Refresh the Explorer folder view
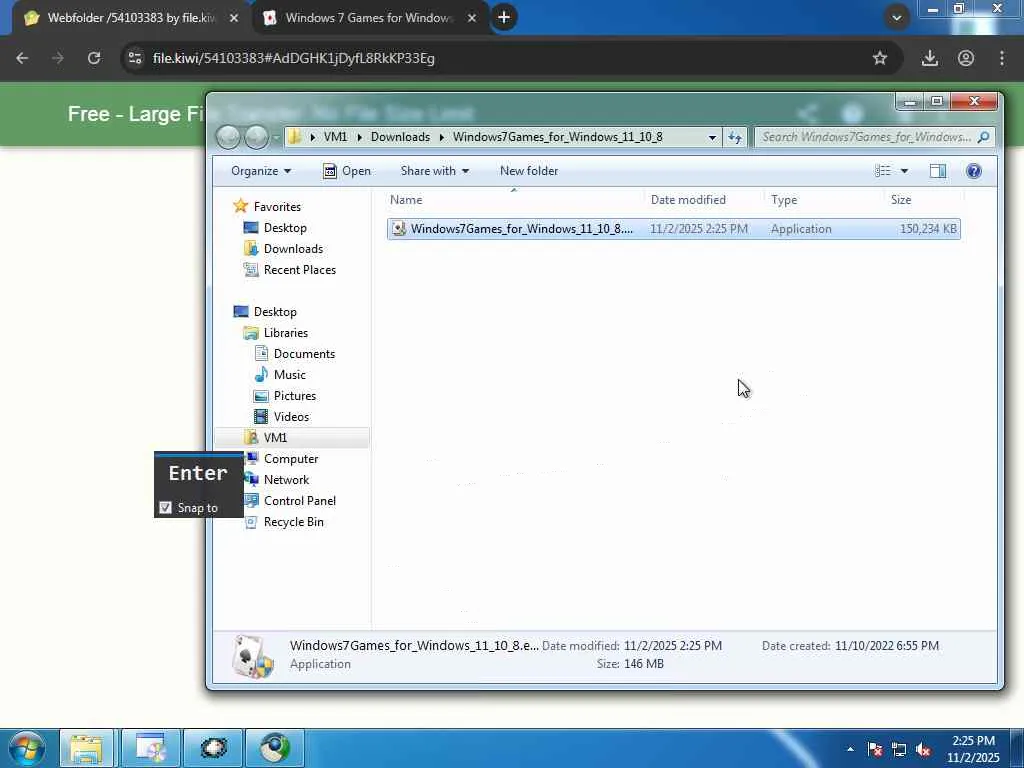Image resolution: width=1024 pixels, height=768 pixels. click(x=735, y=137)
